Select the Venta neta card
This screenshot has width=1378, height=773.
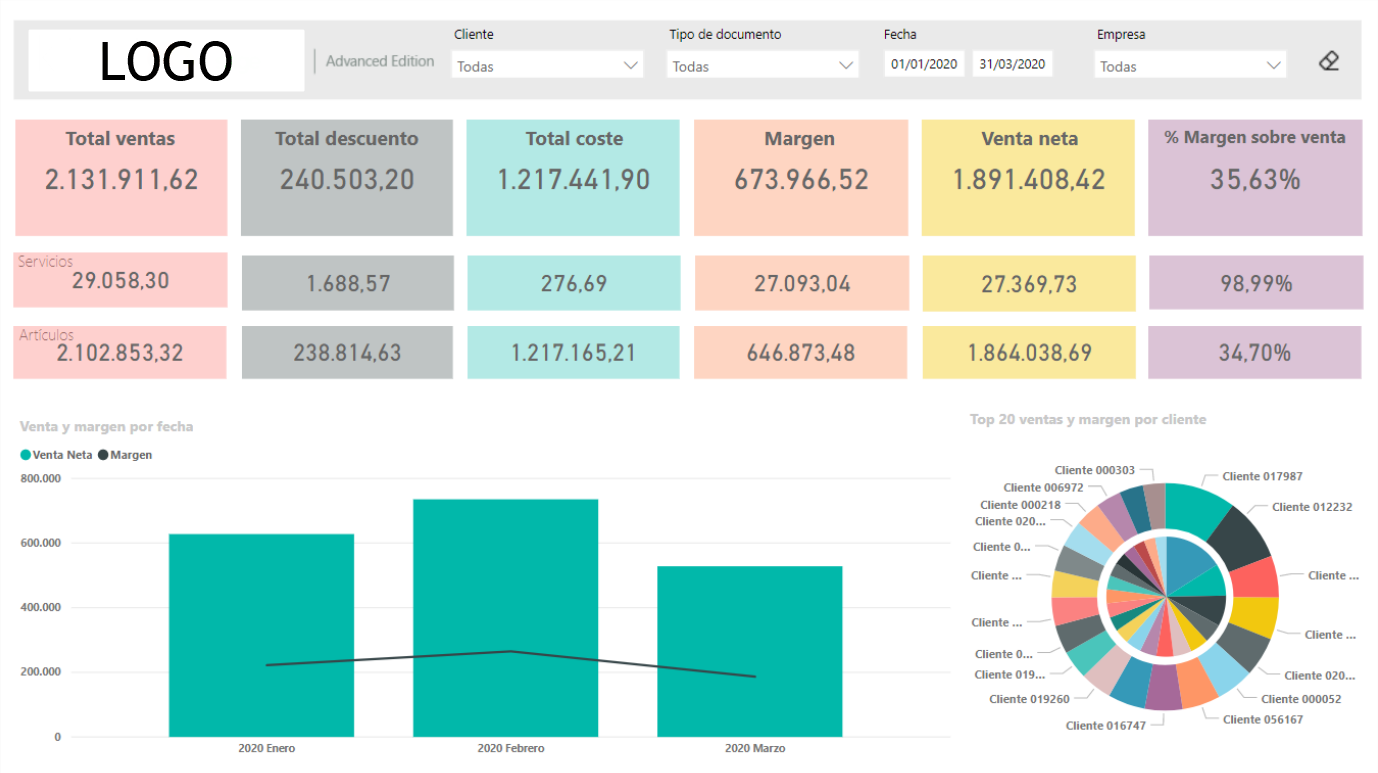click(x=1028, y=177)
